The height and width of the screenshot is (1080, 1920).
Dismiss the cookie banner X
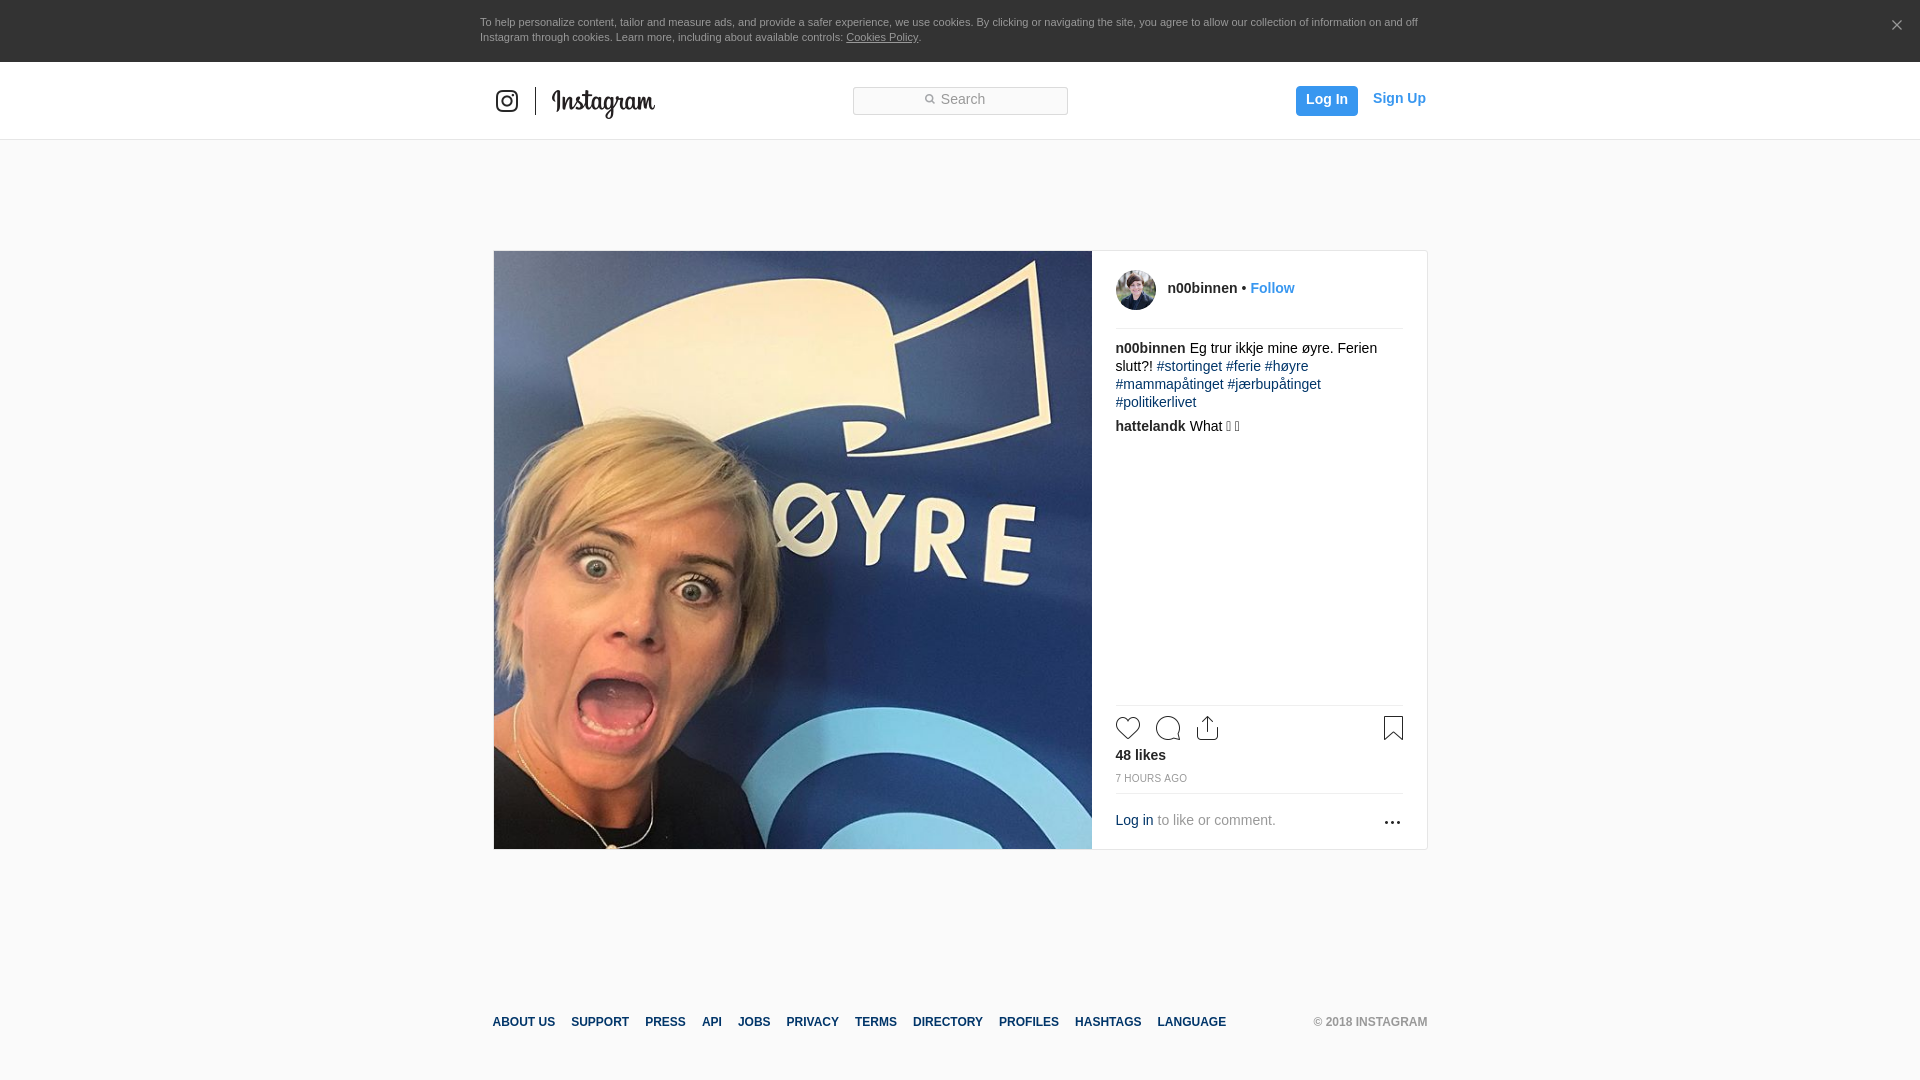pyautogui.click(x=1896, y=26)
